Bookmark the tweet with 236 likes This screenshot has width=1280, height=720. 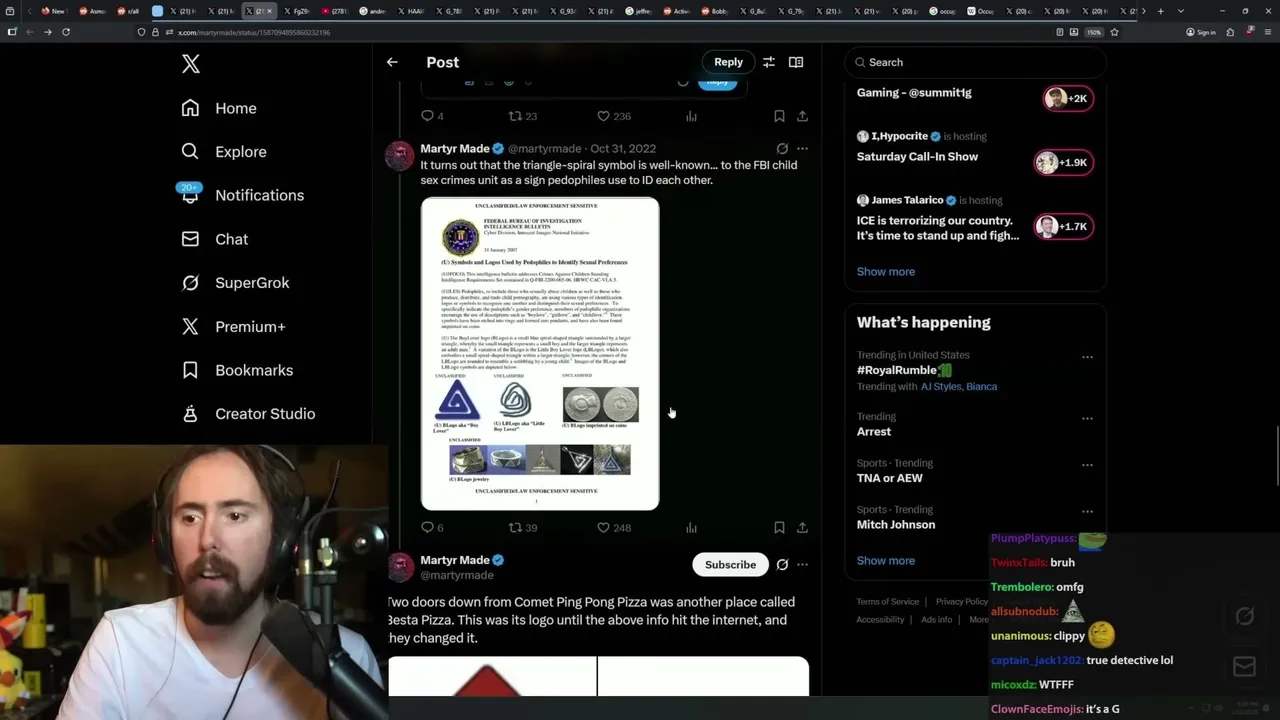(779, 116)
